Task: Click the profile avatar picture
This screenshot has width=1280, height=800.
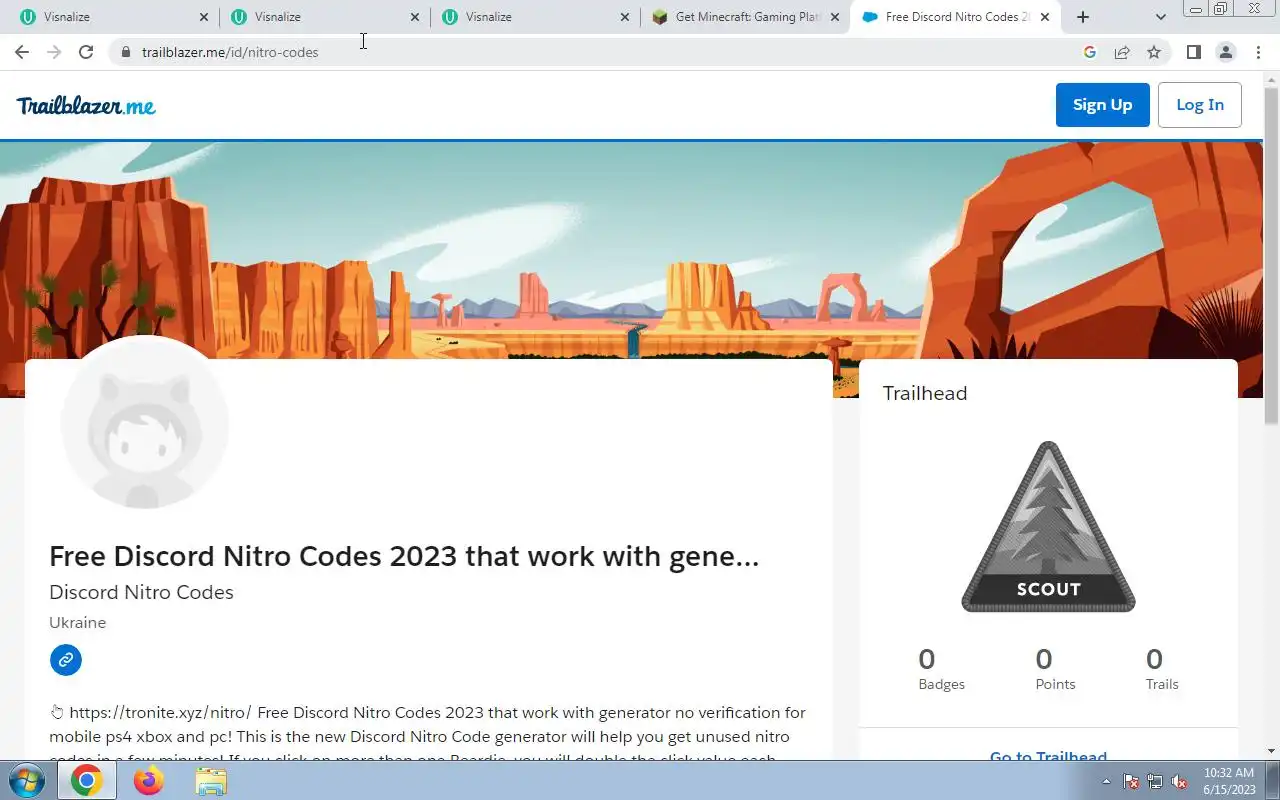Action: pyautogui.click(x=145, y=424)
